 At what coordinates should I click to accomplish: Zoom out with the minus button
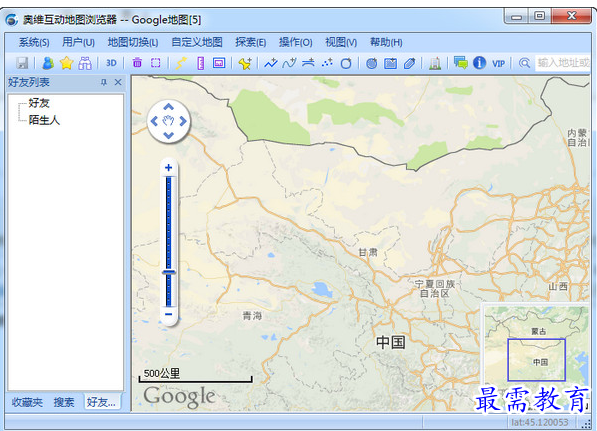coord(169,314)
